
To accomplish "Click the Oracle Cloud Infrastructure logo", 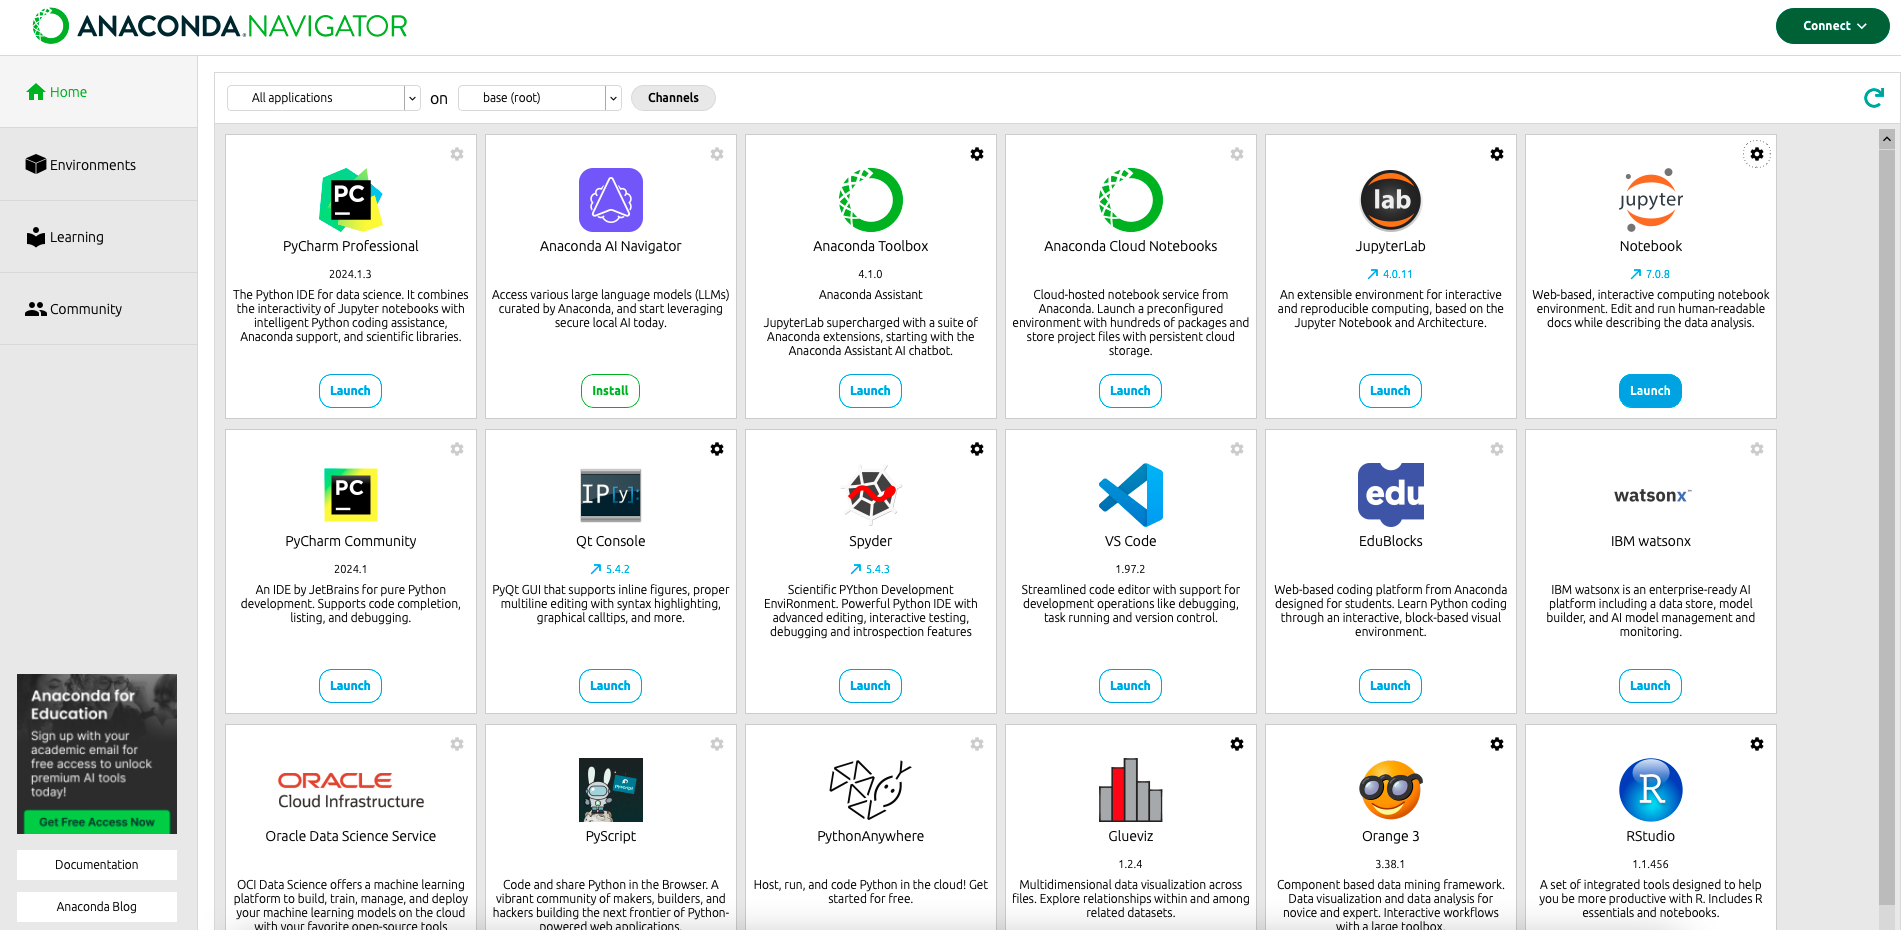I will click(350, 790).
